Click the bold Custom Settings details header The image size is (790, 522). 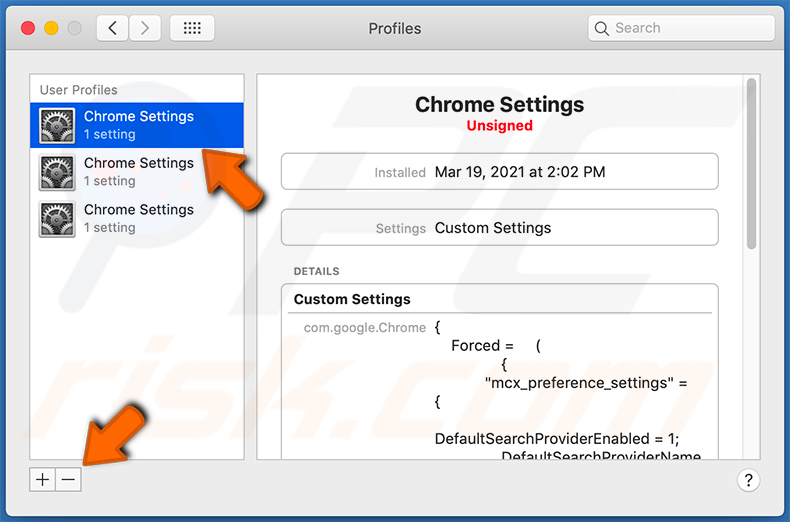352,299
